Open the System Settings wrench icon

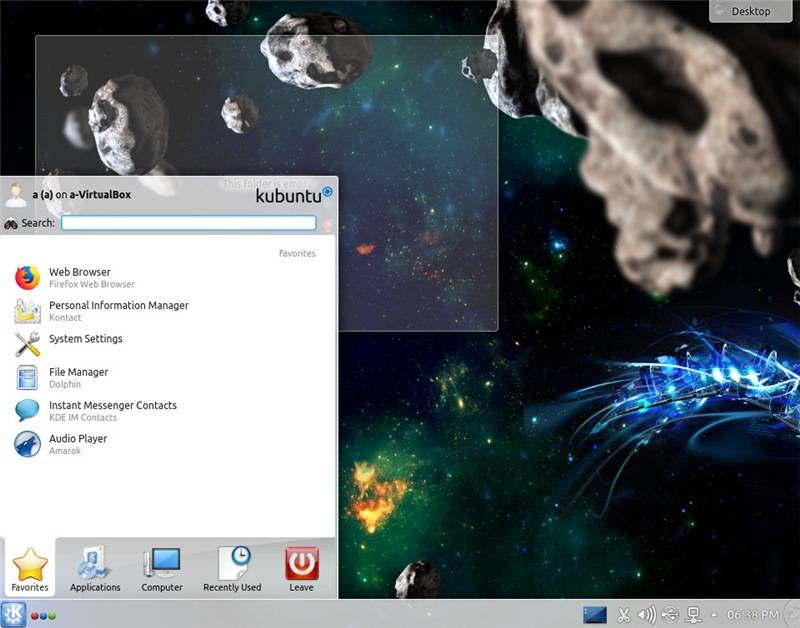[x=27, y=344]
